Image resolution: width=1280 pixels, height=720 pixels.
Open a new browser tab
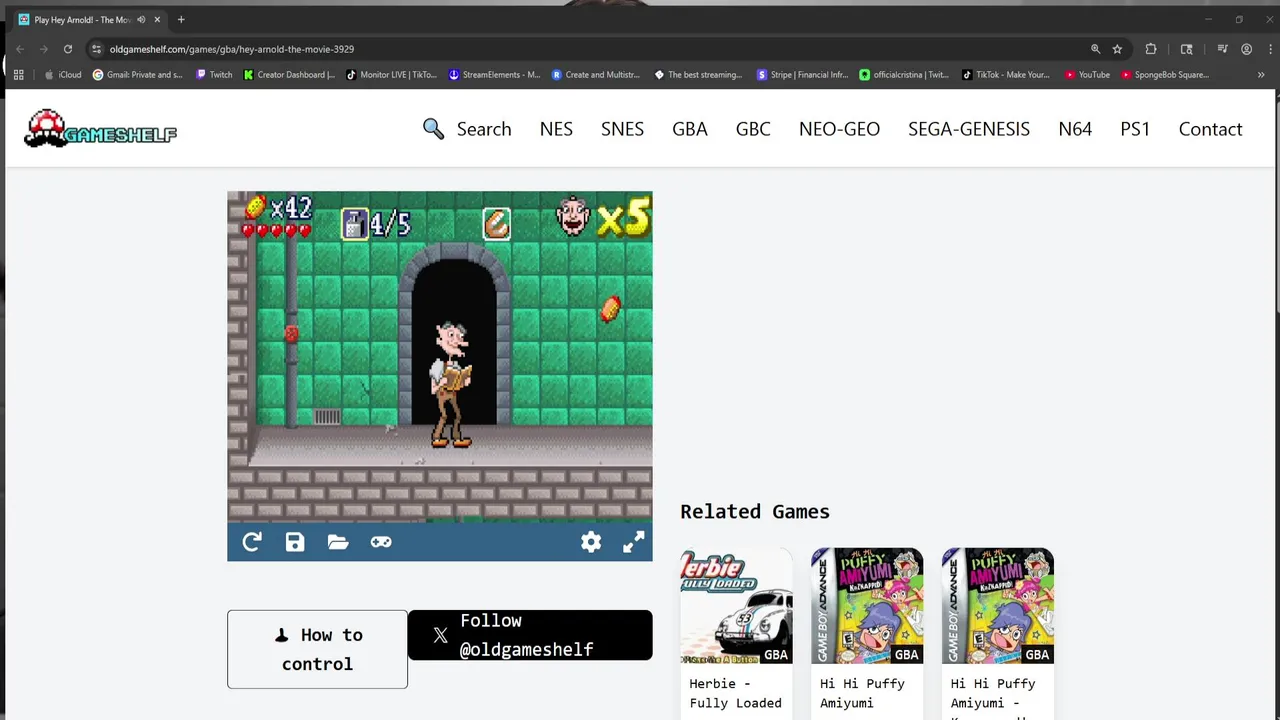[x=181, y=20]
